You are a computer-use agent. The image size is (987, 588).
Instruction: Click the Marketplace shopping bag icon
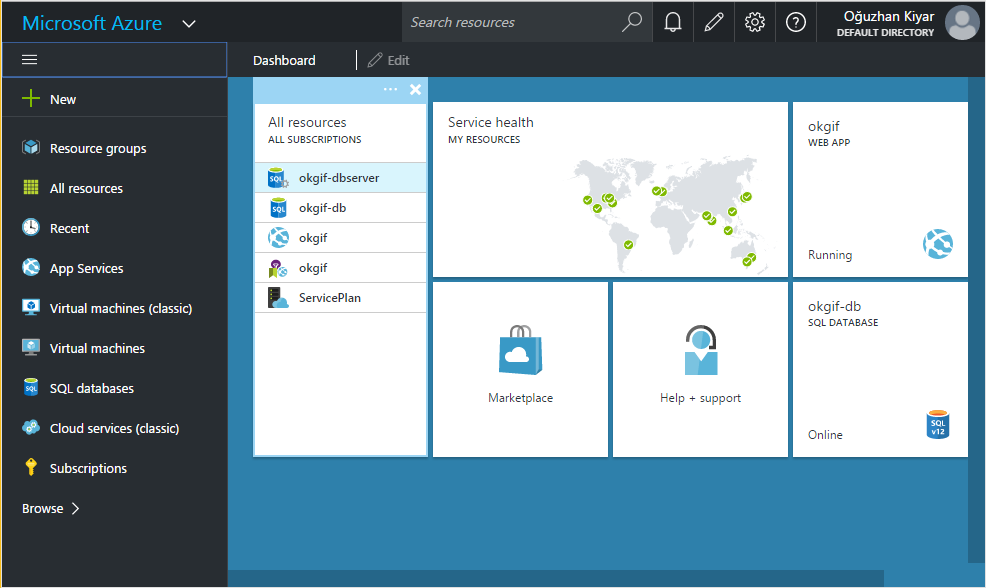pos(521,350)
